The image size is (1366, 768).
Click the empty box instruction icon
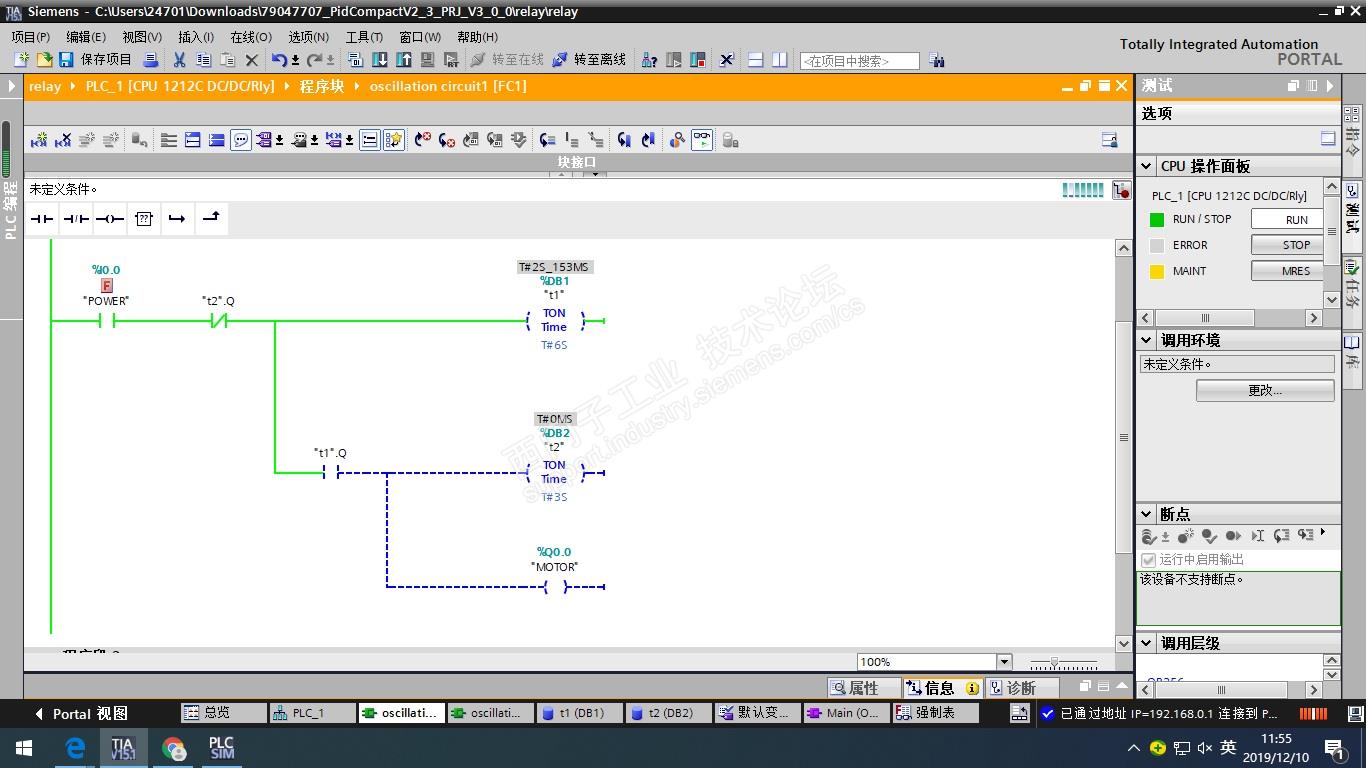(x=144, y=219)
